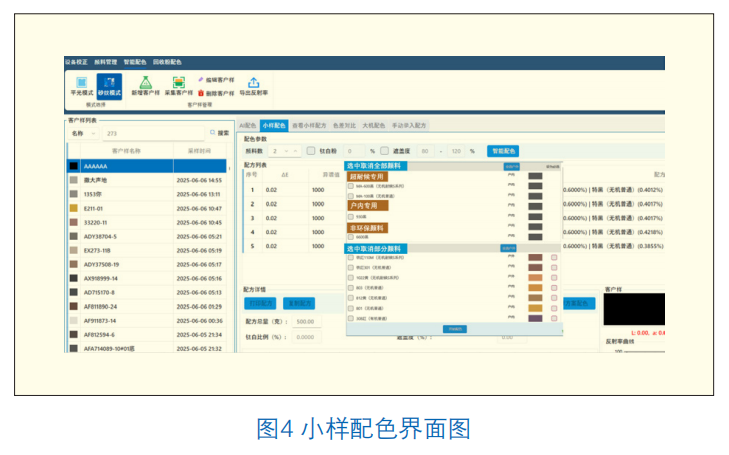This screenshot has width=729, height=455.
Task: Select the 砂纹模式 sand-texture mode icon
Action: point(109,83)
